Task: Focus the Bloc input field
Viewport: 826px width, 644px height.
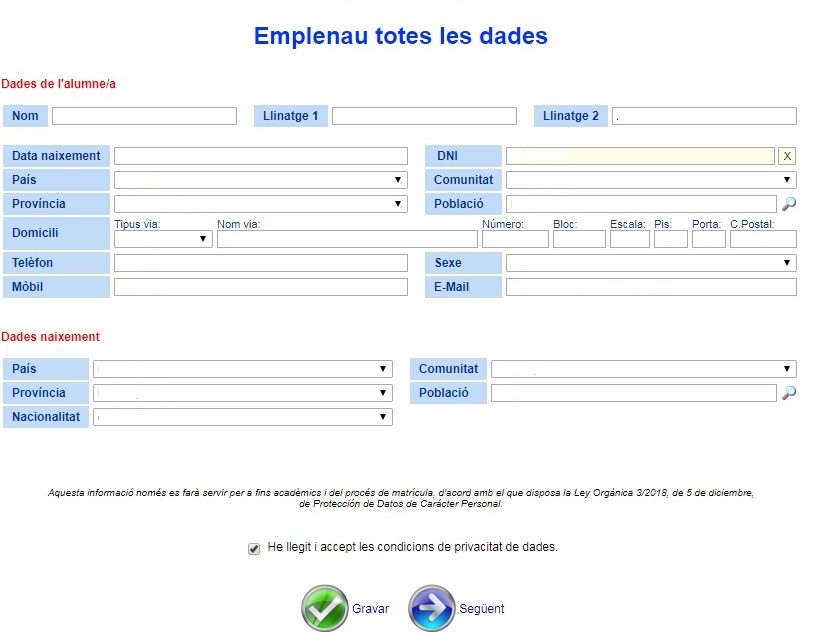Action: 579,239
